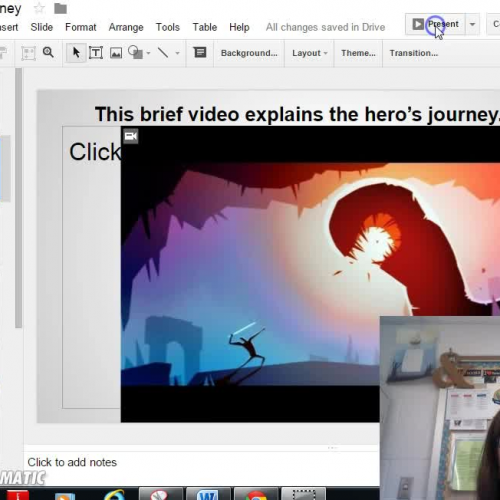The height and width of the screenshot is (500, 500).
Task: Expand the line tool dropdown arrow
Action: point(177,53)
